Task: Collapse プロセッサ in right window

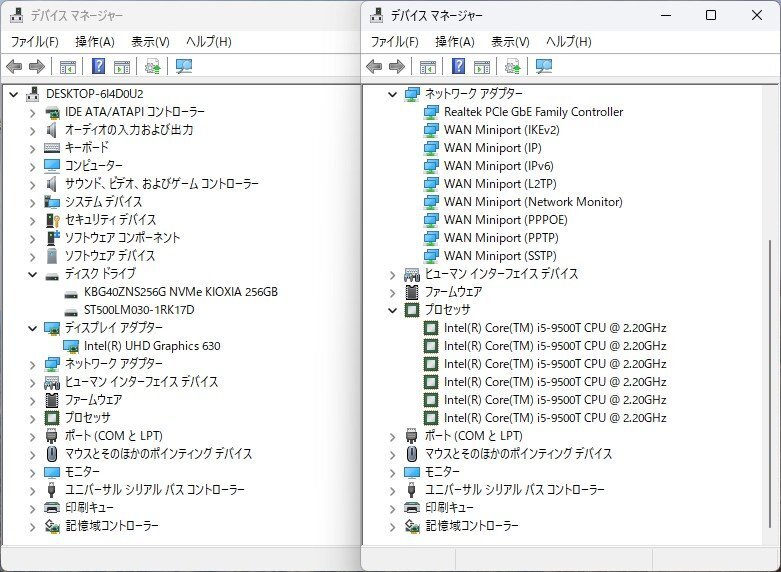Action: pyautogui.click(x=392, y=310)
